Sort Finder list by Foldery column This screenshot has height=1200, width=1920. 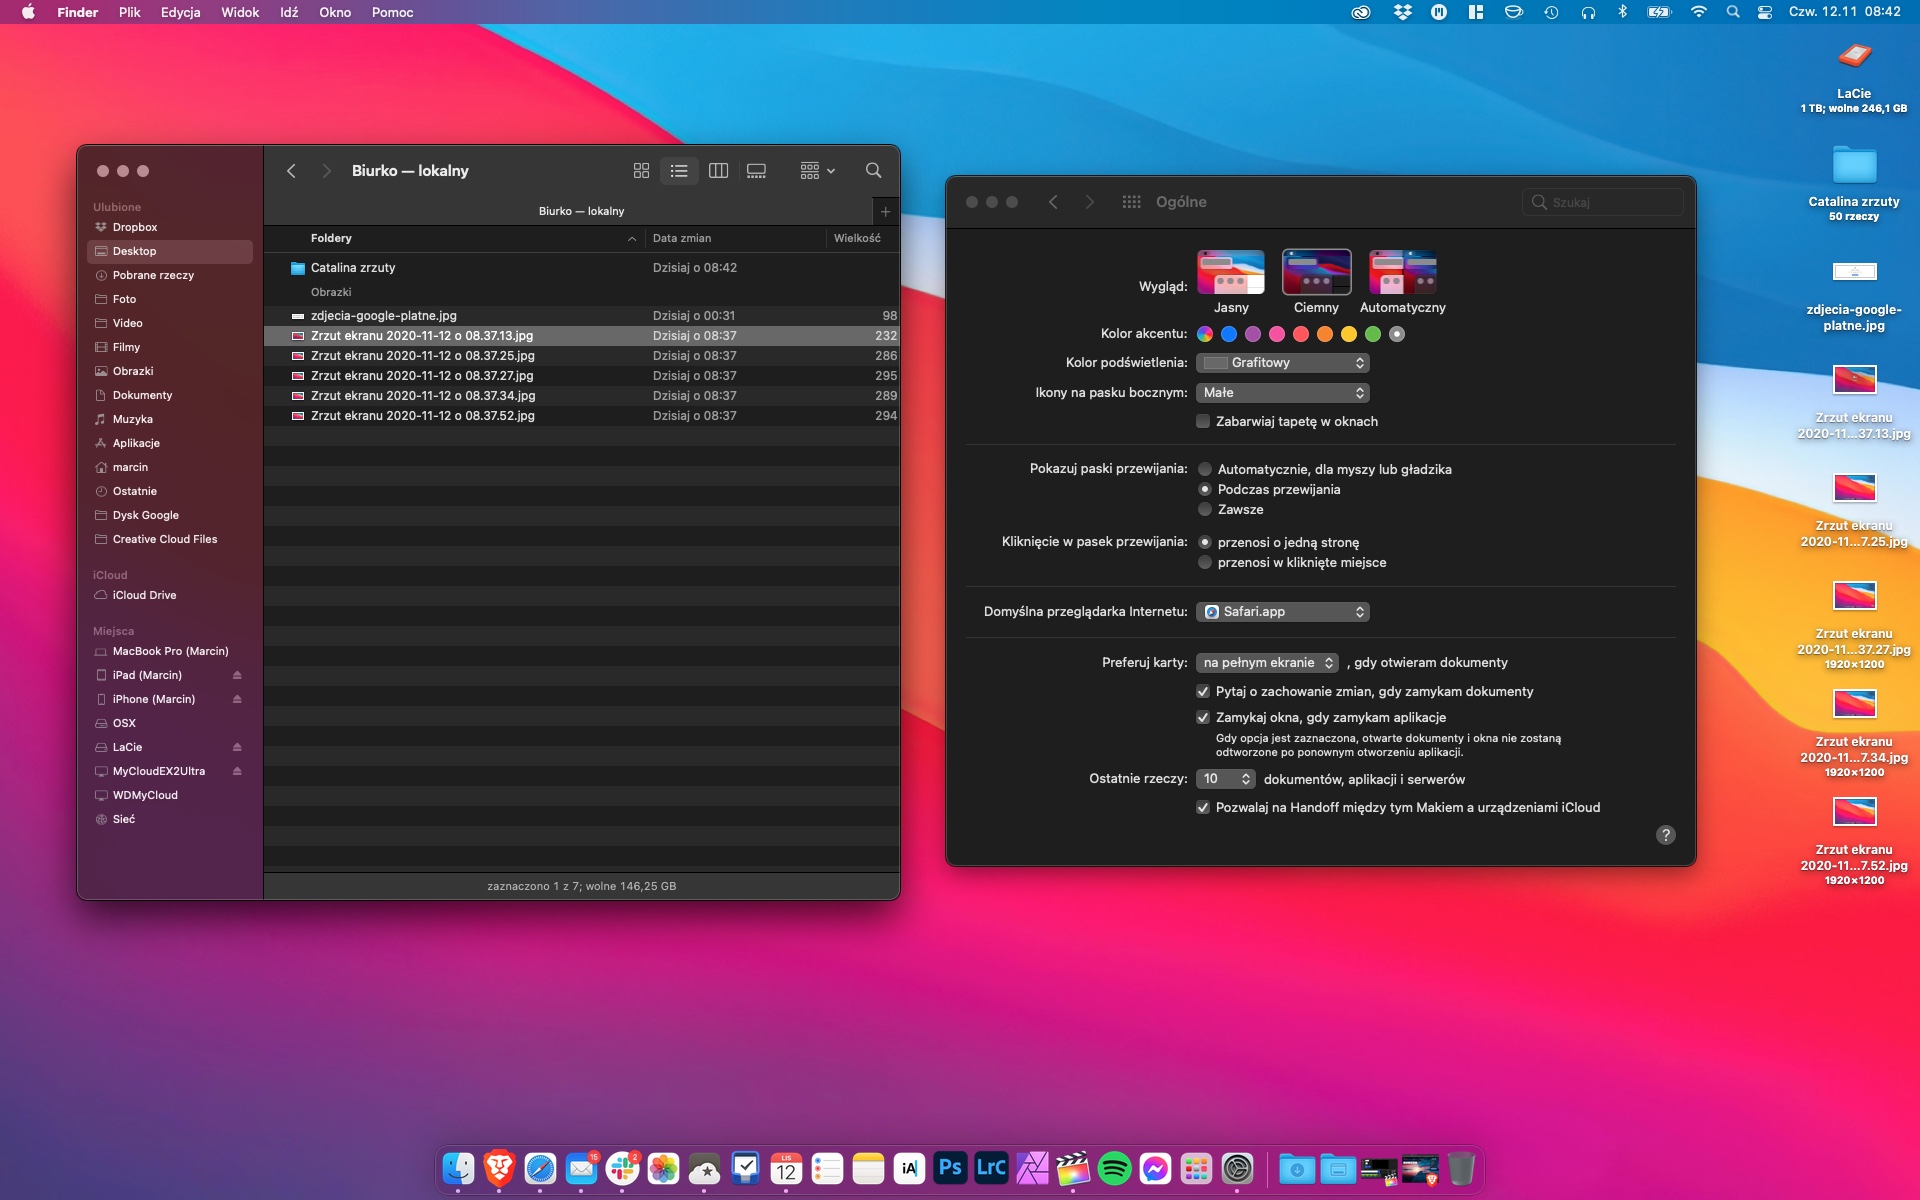[331, 238]
